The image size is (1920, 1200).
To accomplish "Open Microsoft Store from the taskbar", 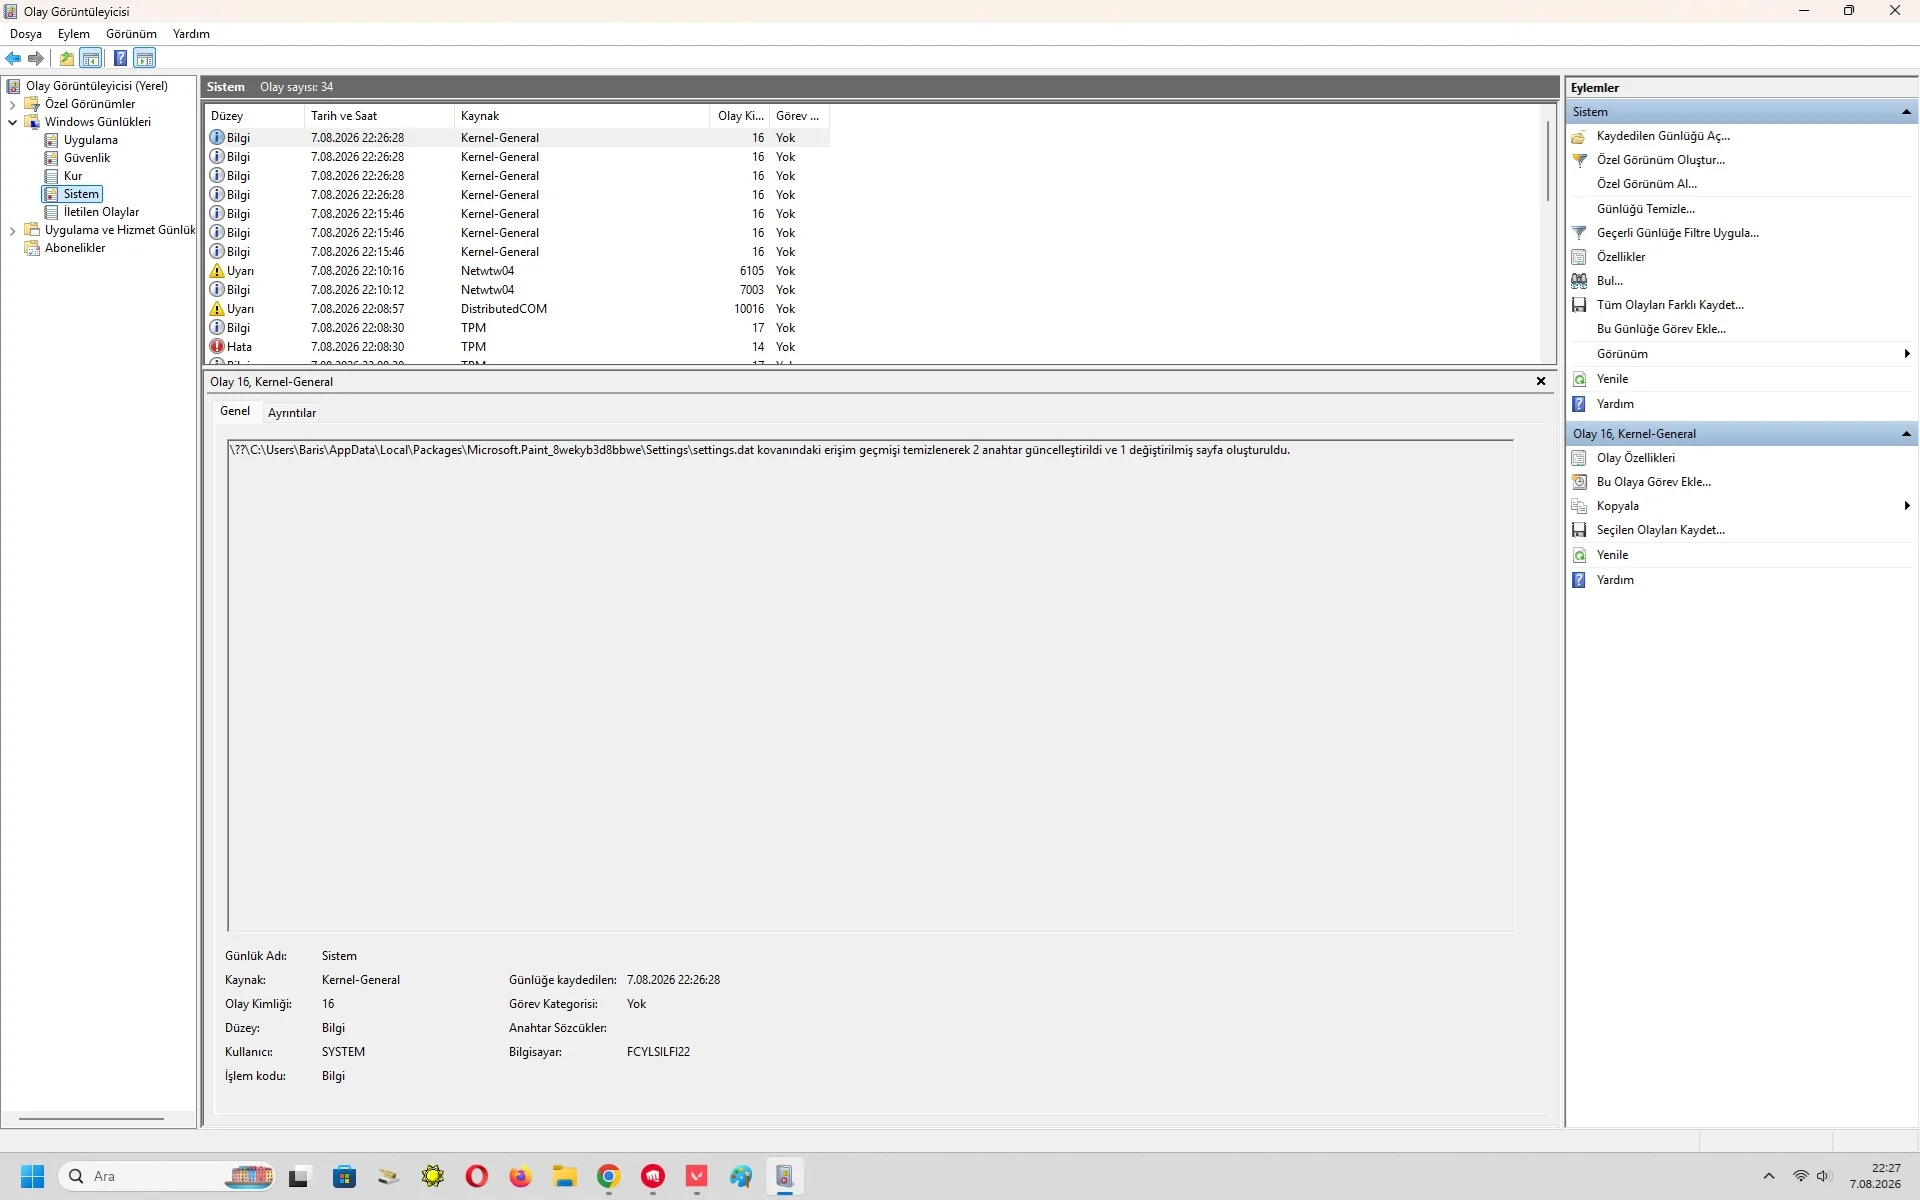I will 345,1176.
